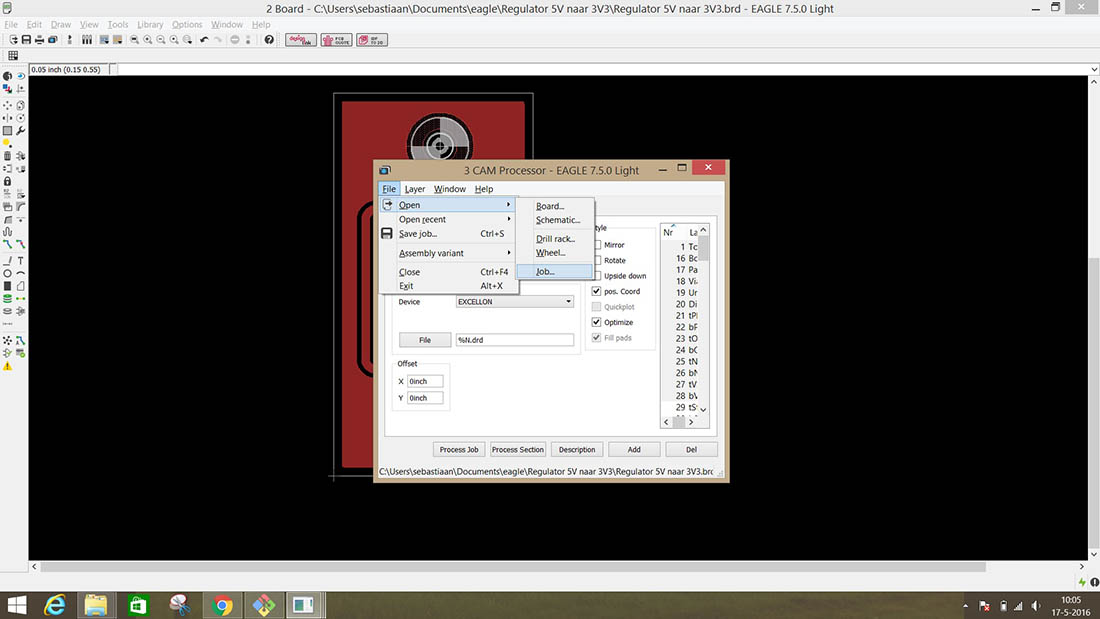Select Save job... from File menu

point(449,234)
